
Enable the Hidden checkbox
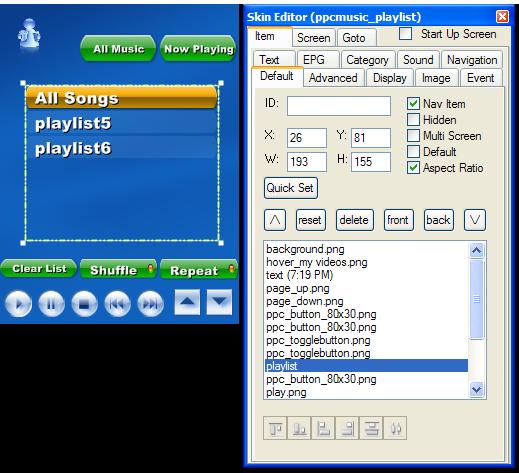tap(413, 120)
